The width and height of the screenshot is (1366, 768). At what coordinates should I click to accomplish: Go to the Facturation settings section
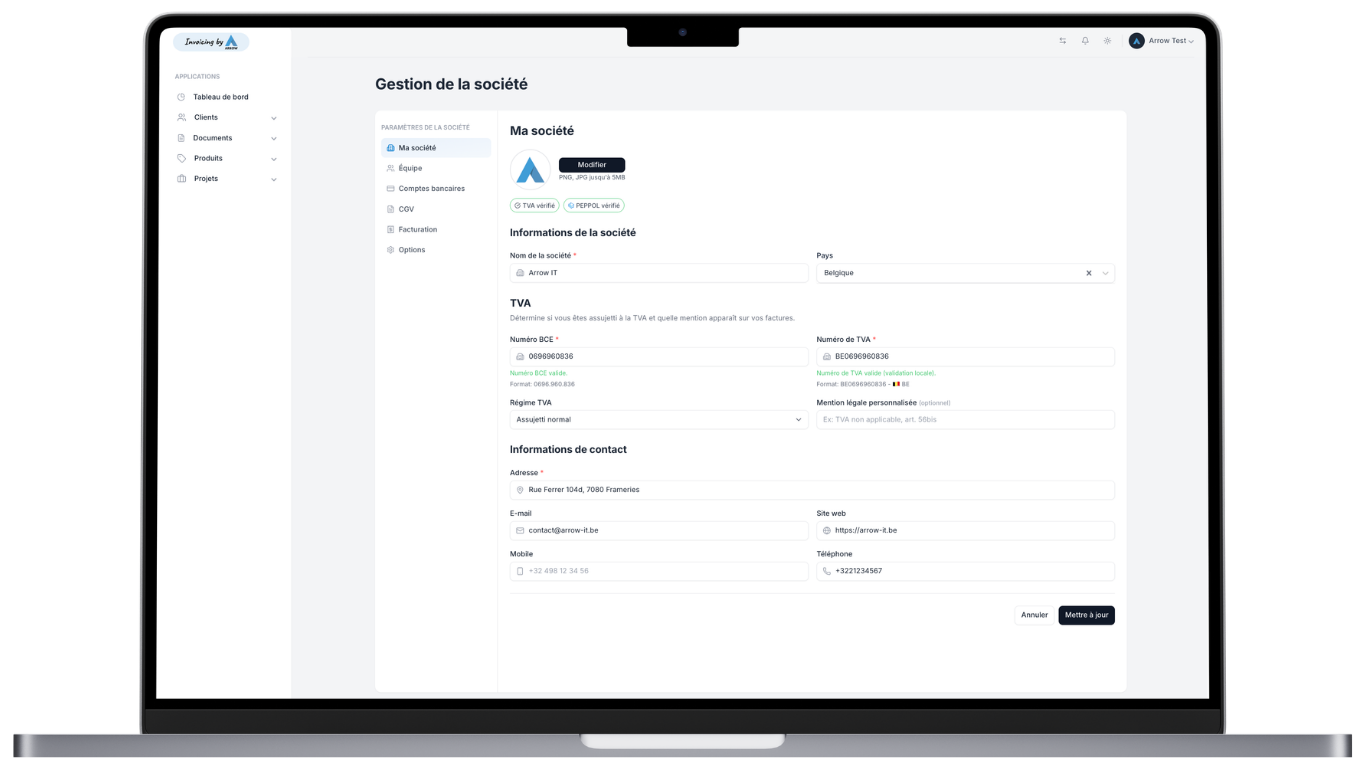pos(417,230)
